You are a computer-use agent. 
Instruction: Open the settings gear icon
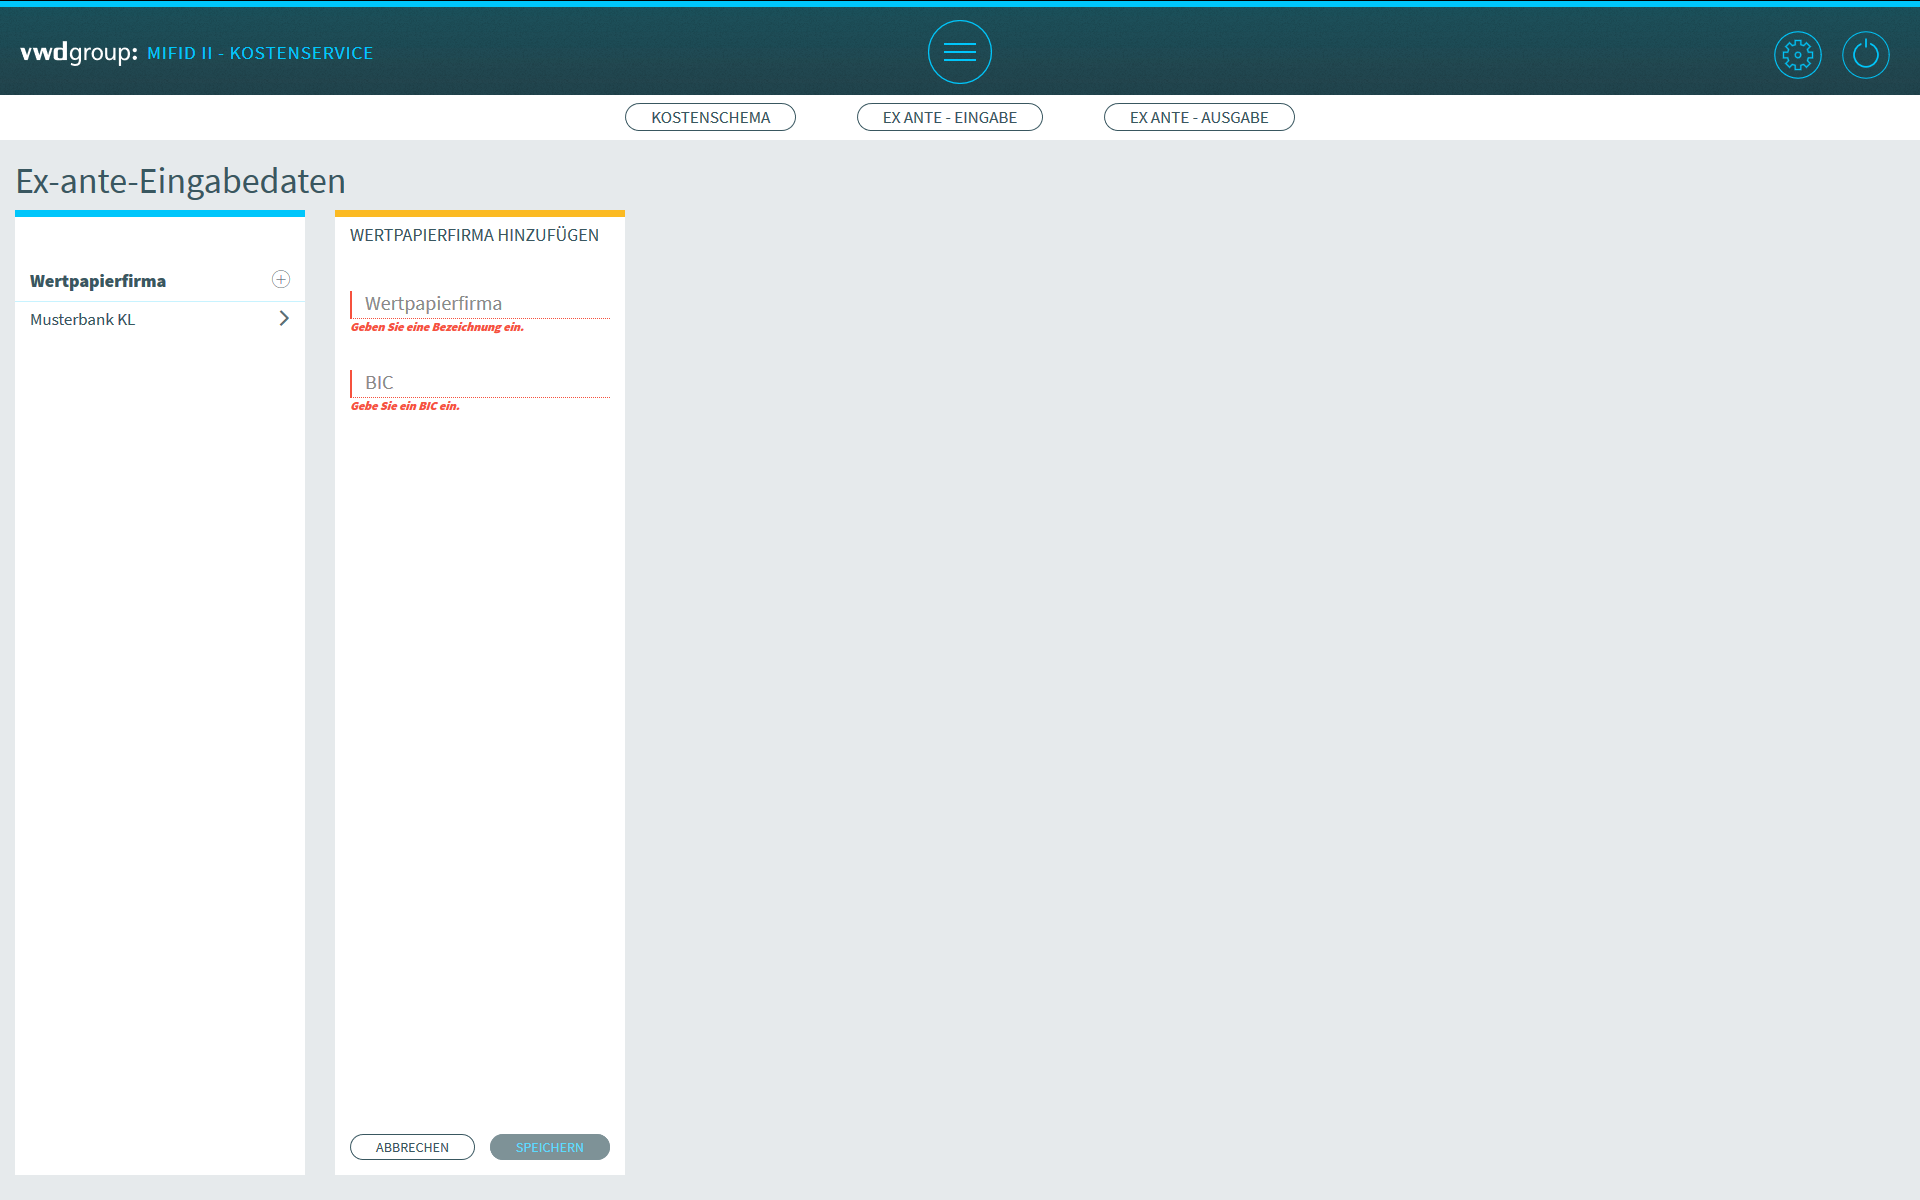pyautogui.click(x=1797, y=54)
